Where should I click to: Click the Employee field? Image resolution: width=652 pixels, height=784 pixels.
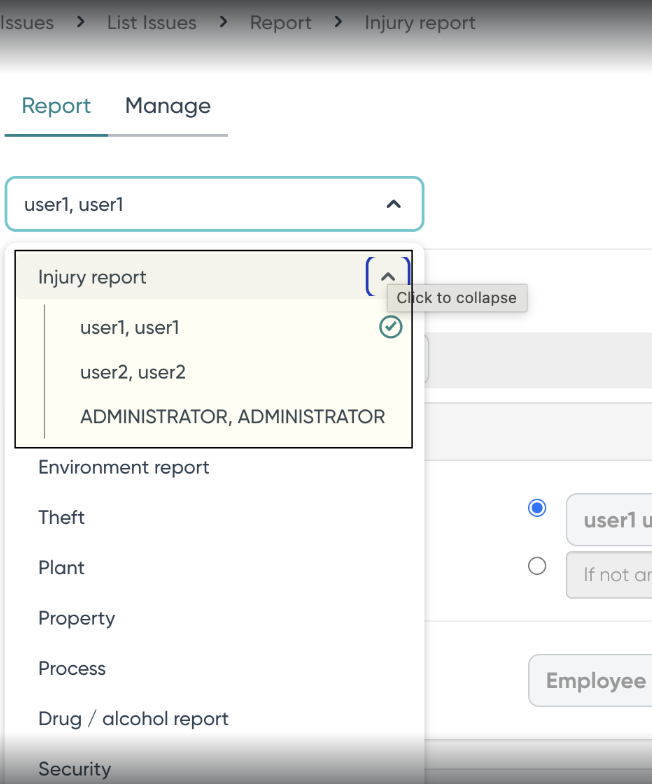(x=590, y=680)
